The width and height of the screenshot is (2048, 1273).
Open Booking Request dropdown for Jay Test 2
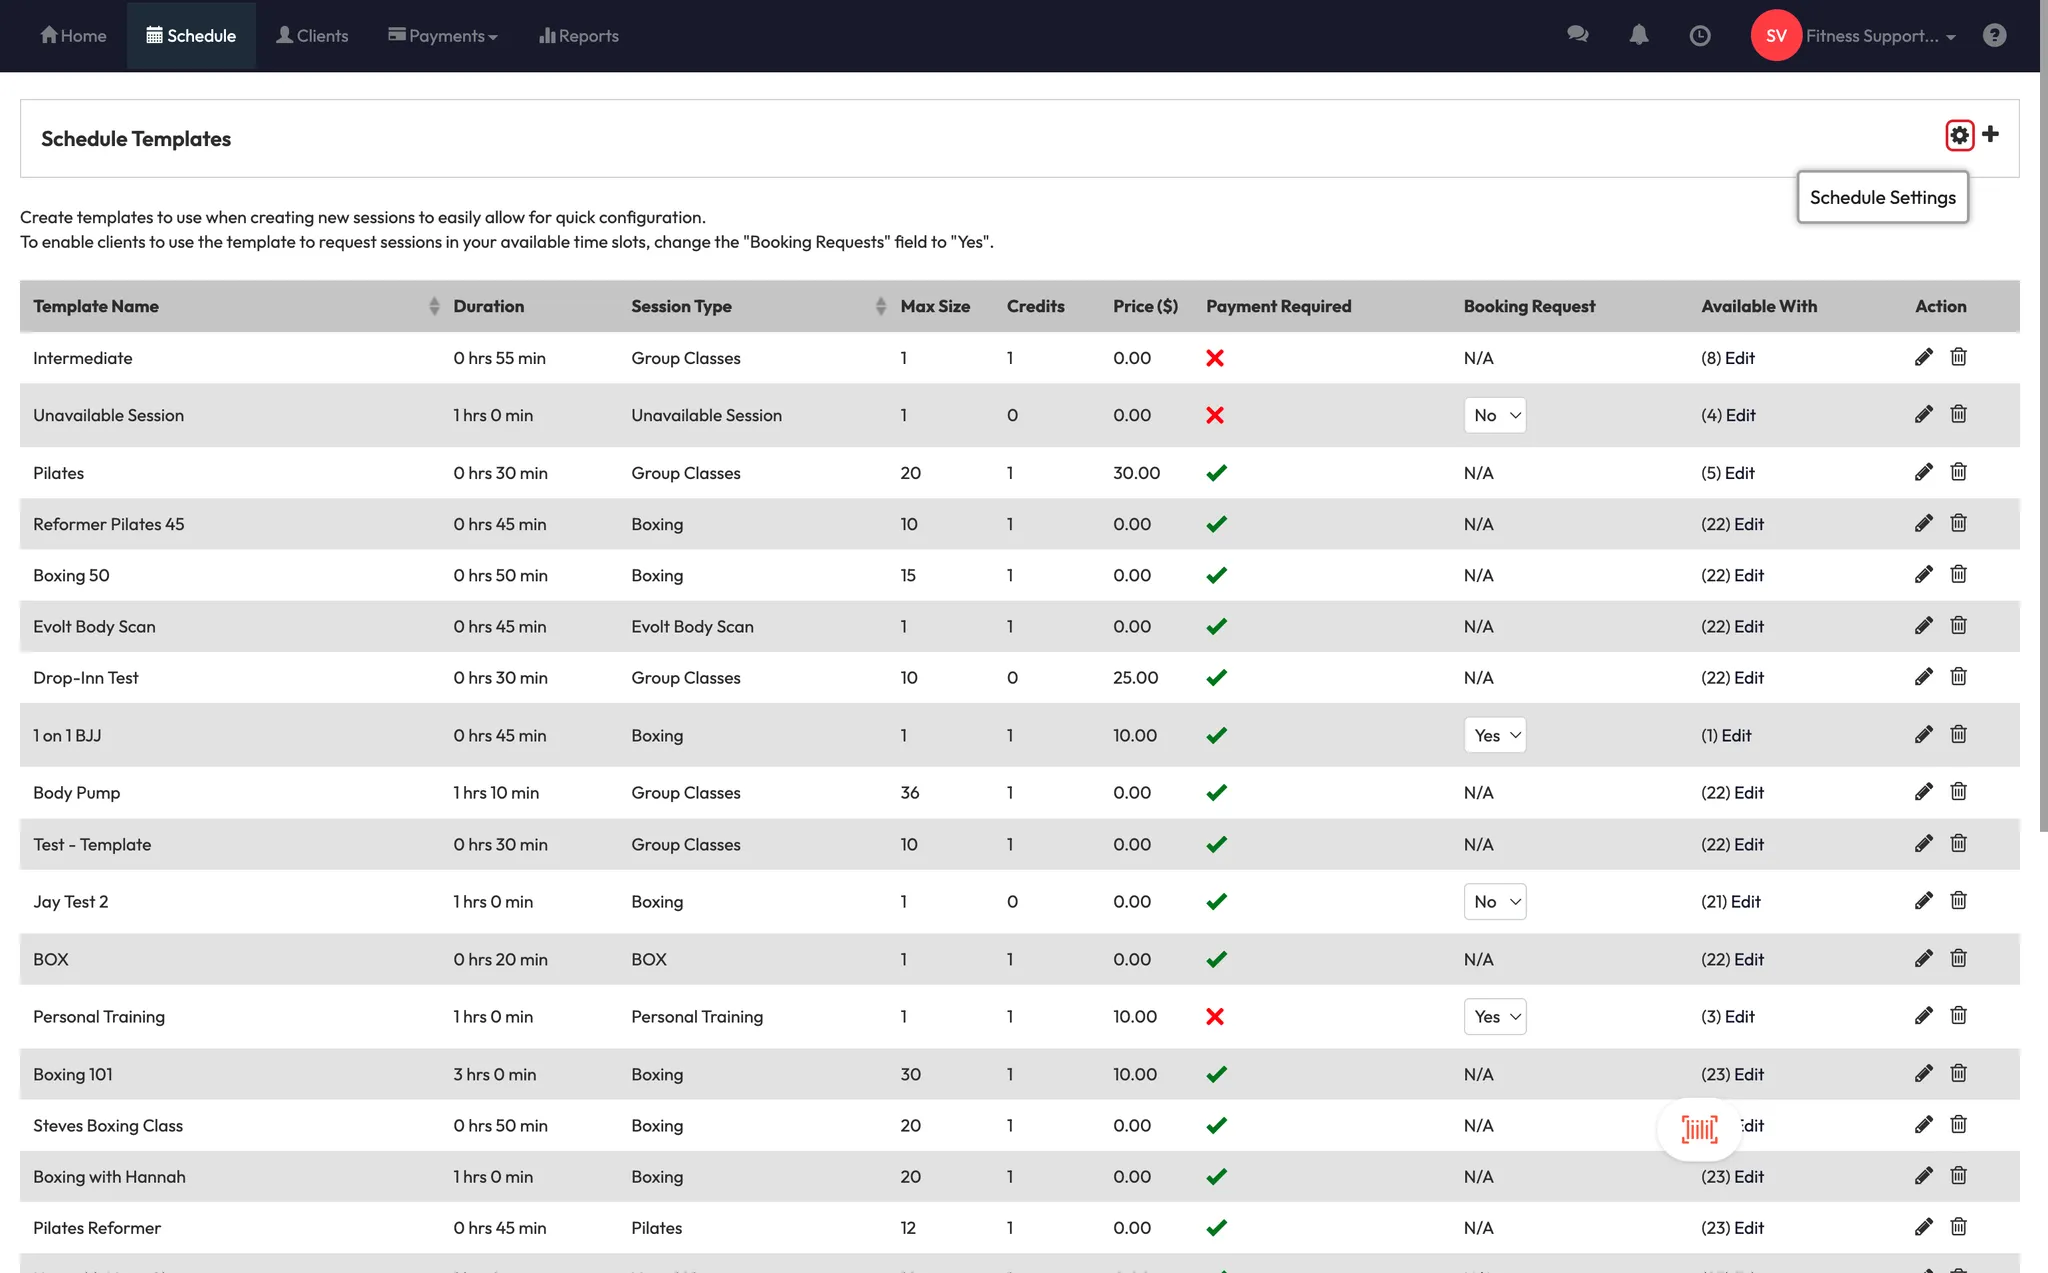1494,901
